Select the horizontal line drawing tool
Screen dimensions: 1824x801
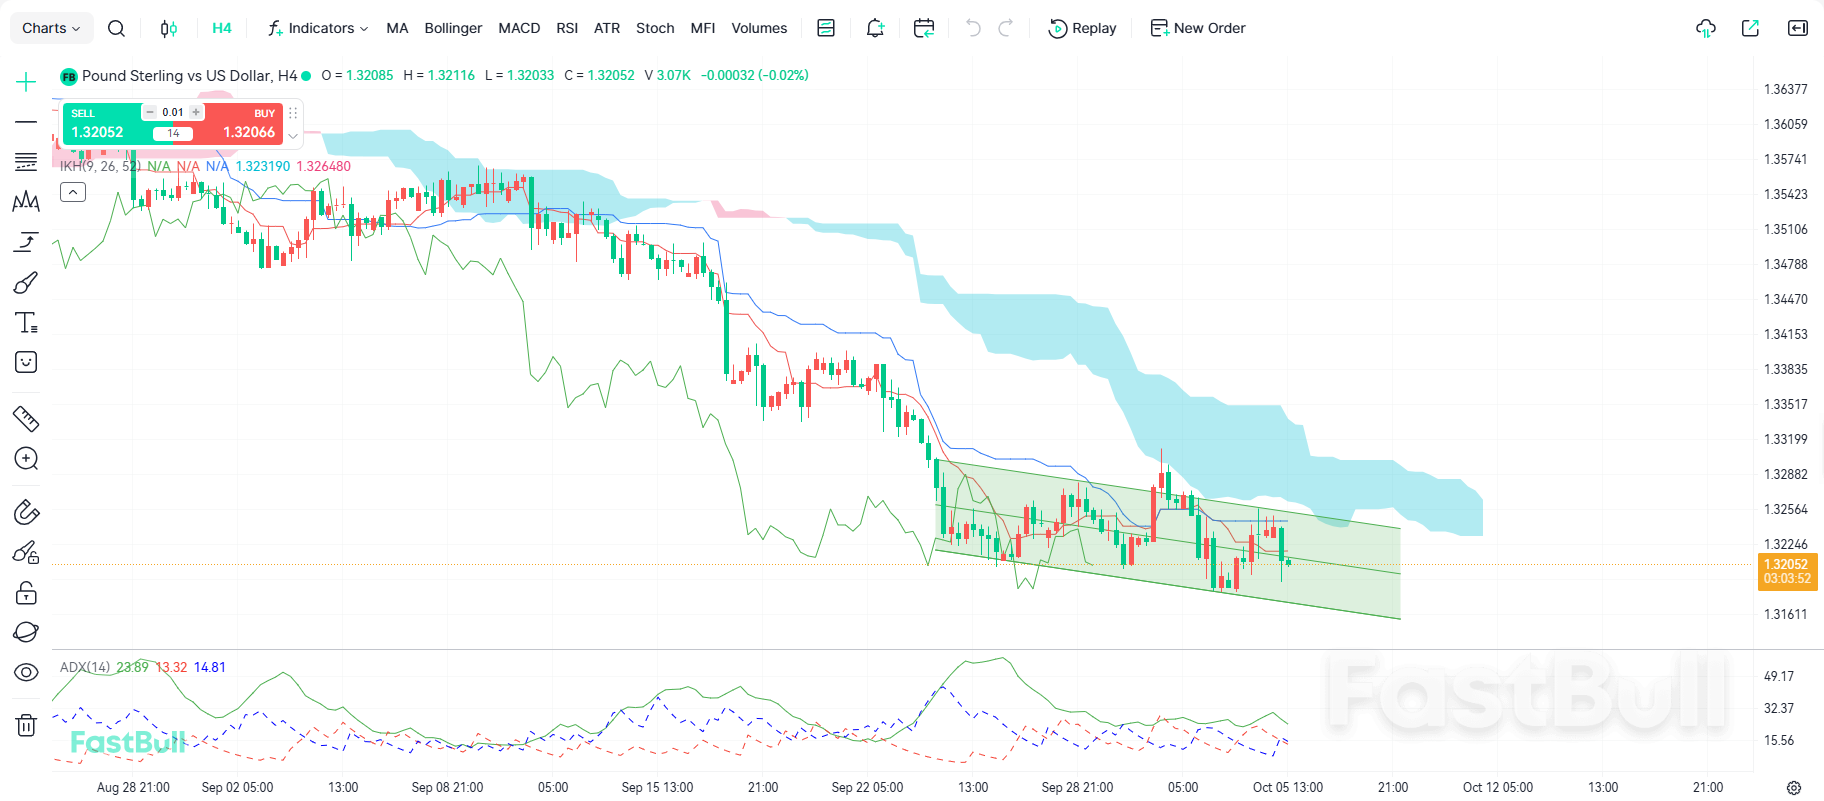(x=26, y=122)
